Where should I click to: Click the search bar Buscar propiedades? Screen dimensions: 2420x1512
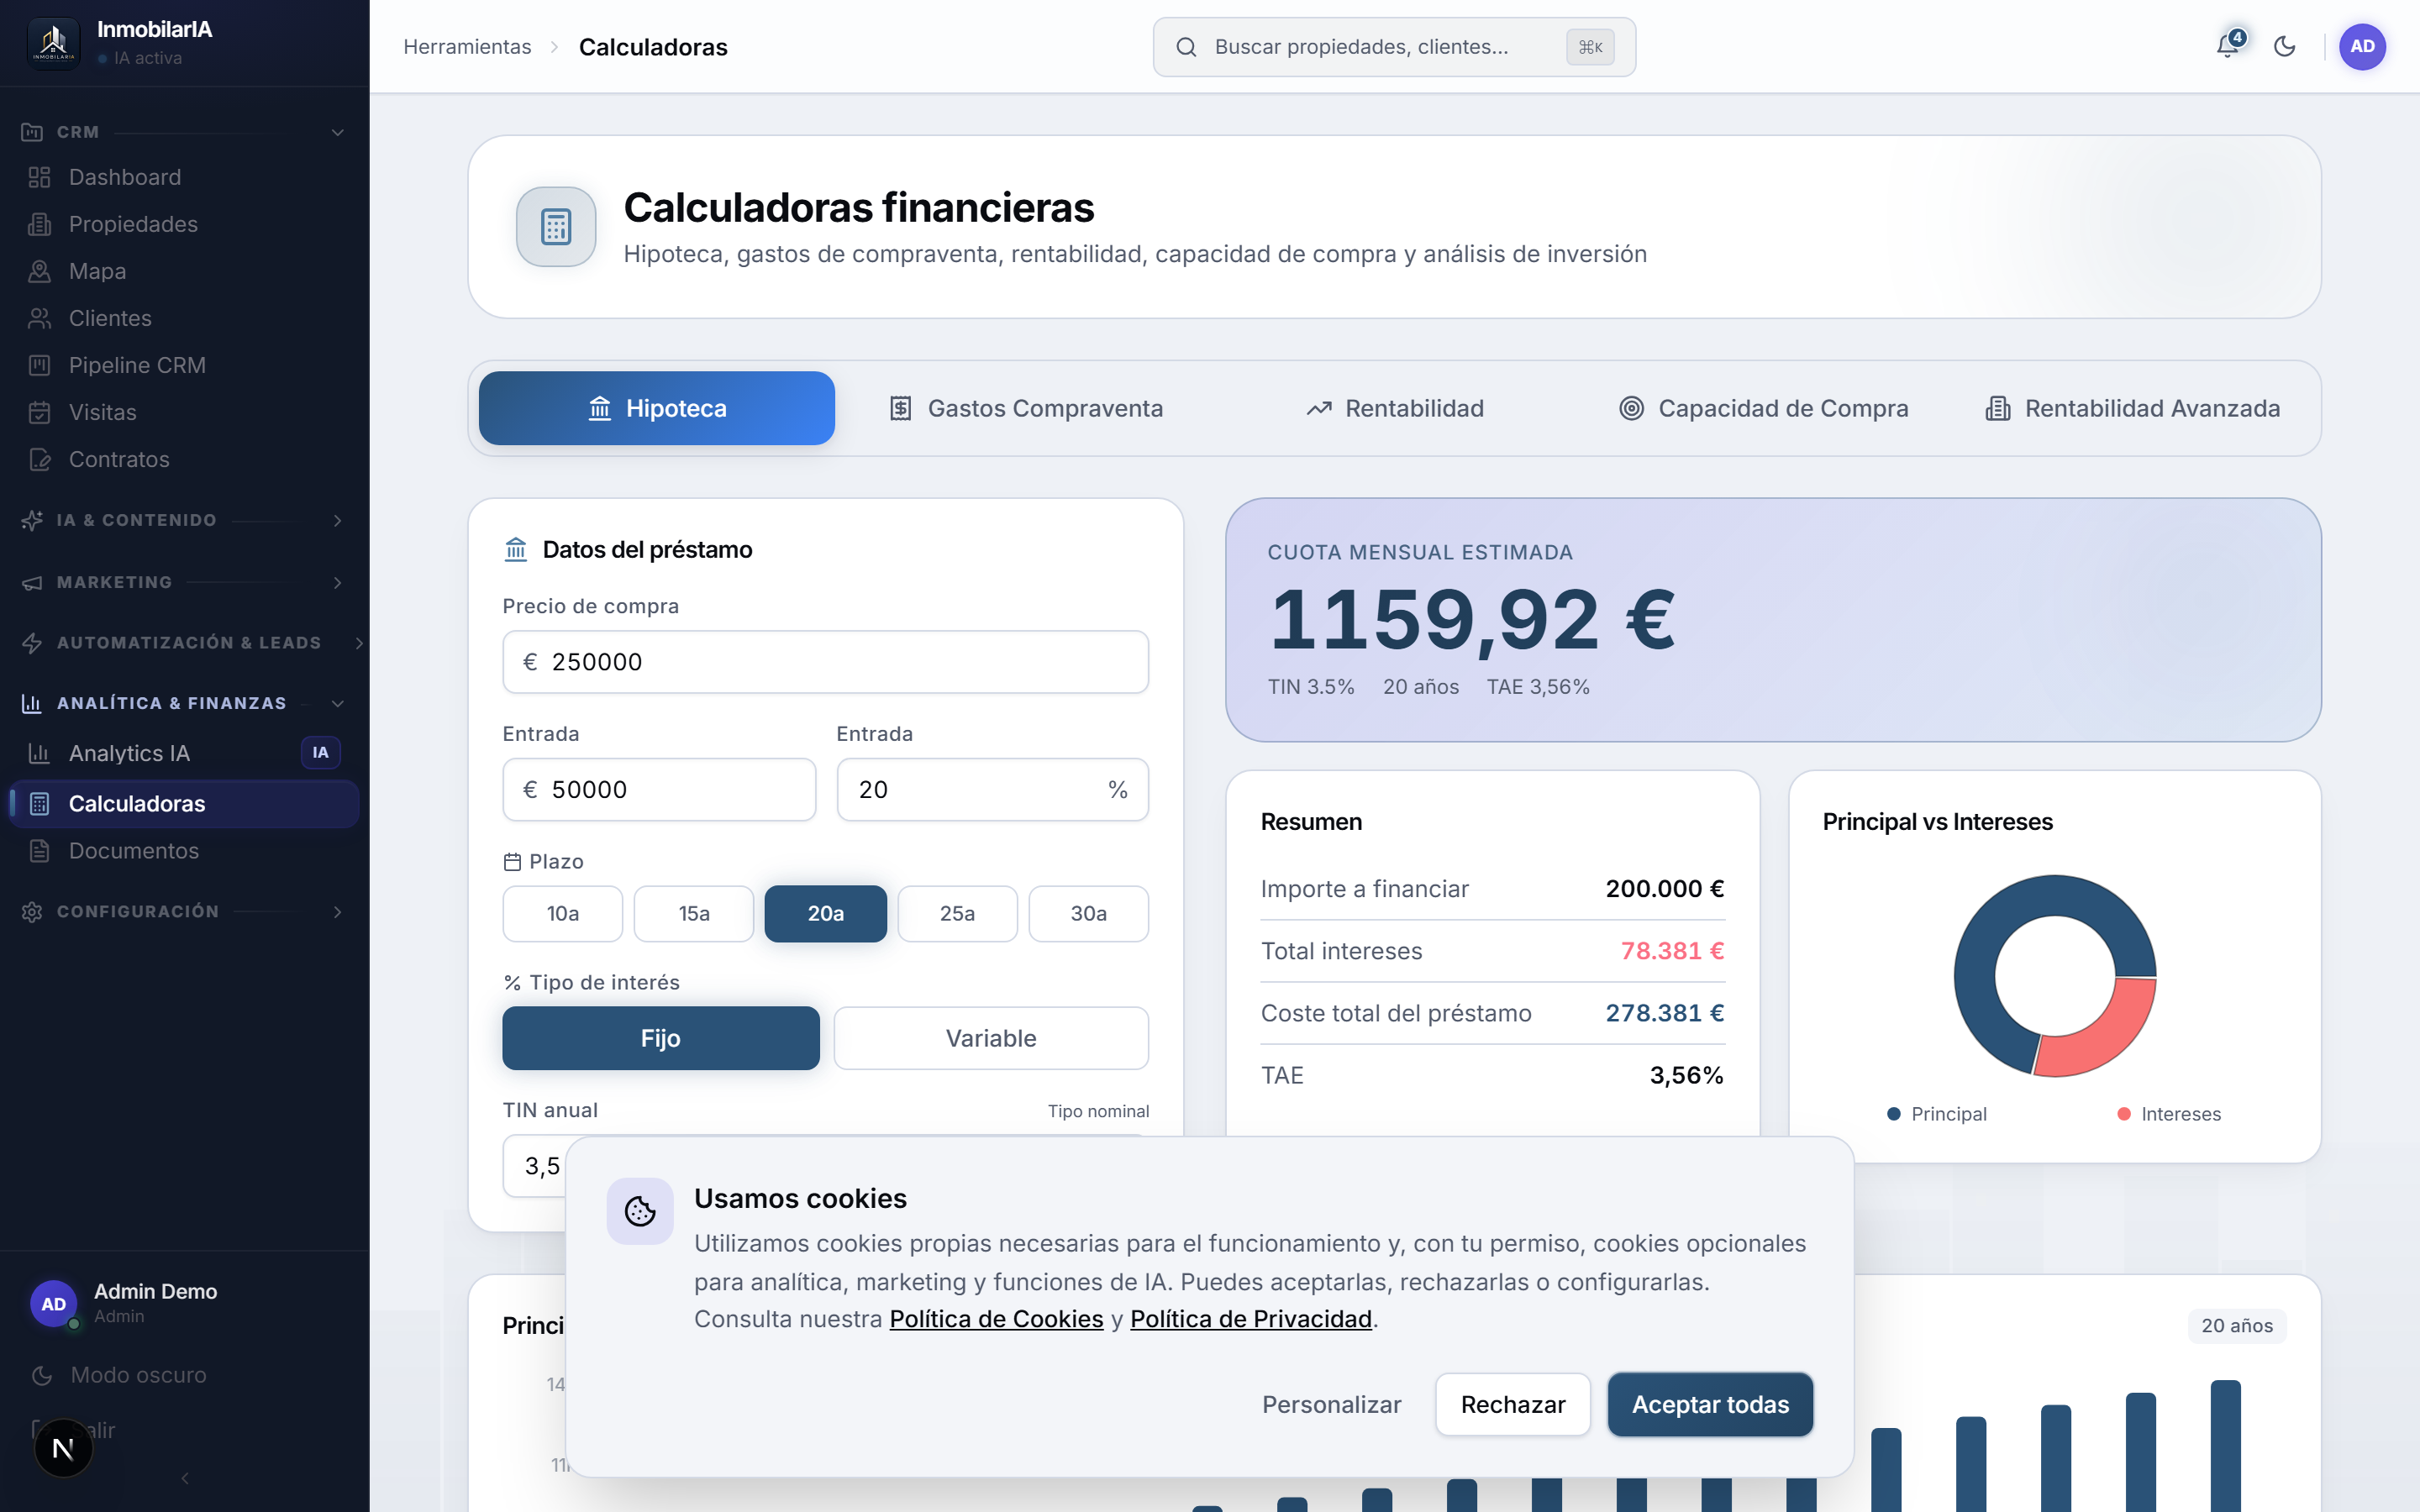1394,47
